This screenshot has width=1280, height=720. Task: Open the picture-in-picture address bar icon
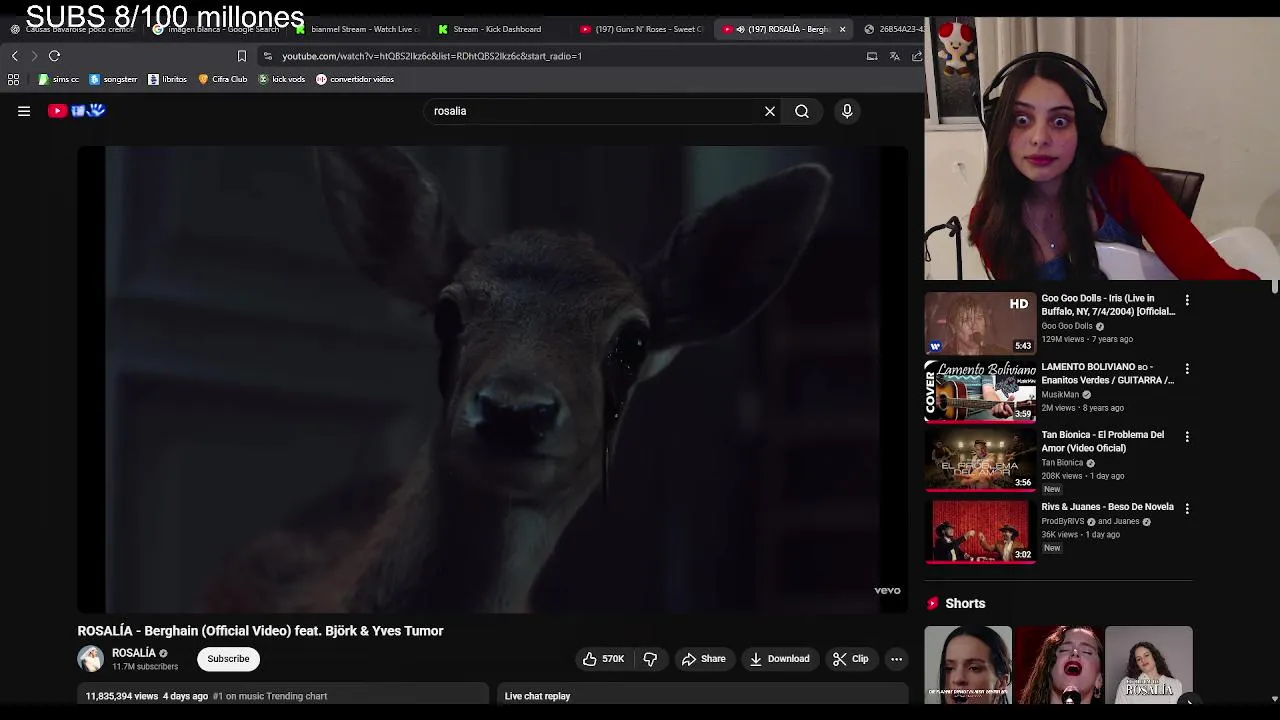pyautogui.click(x=872, y=56)
